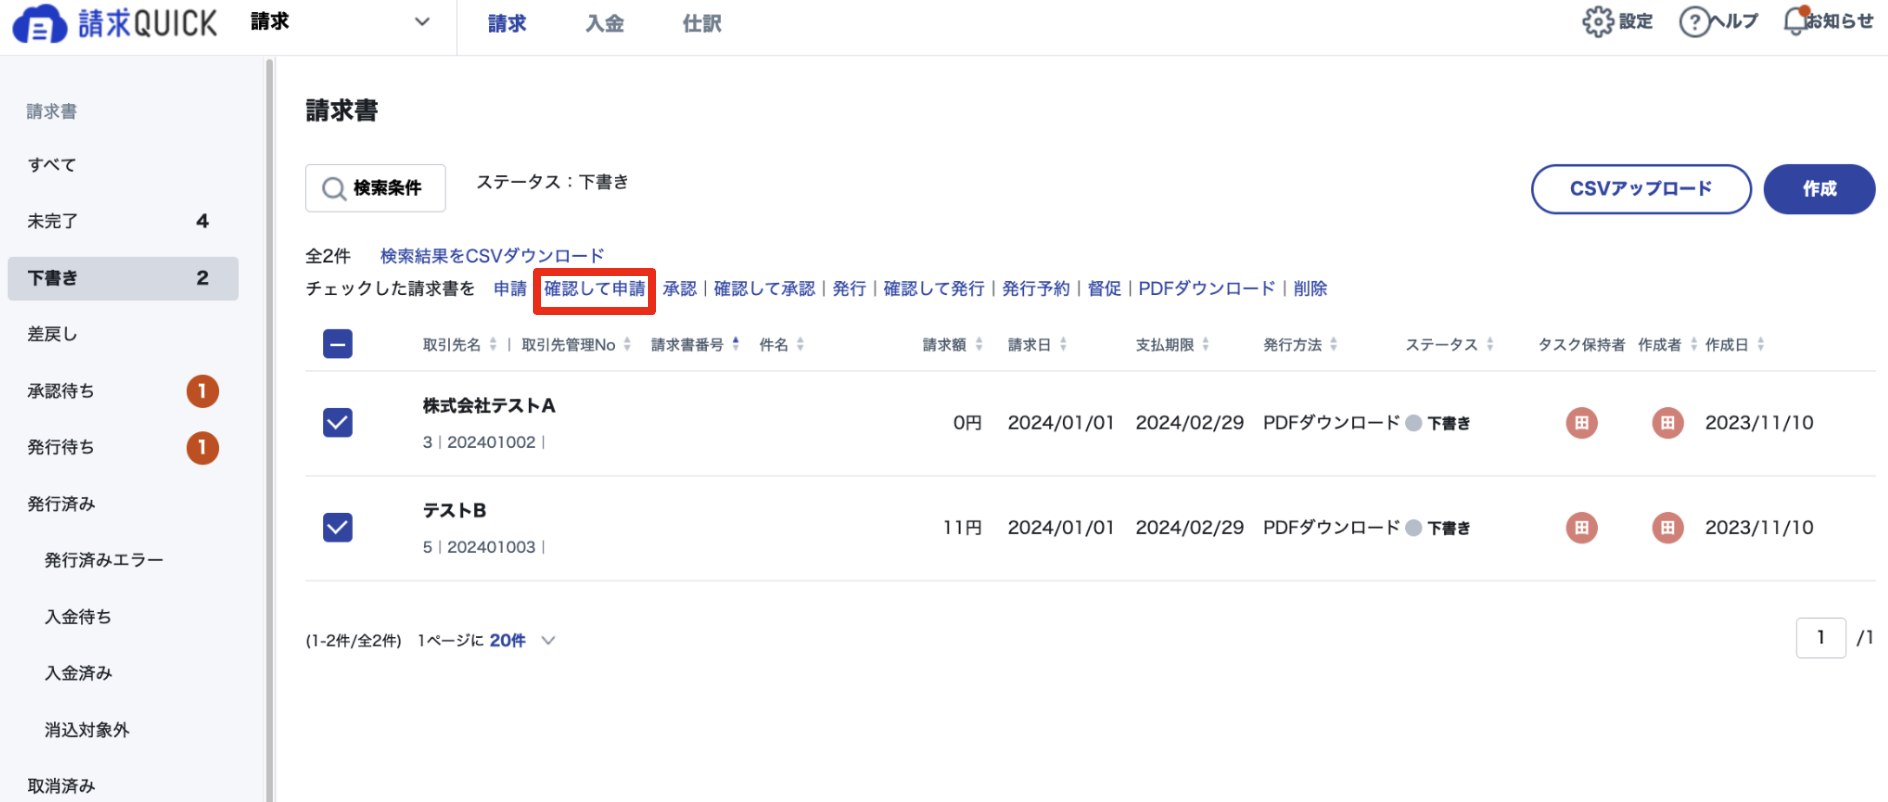Sort by 請求書番号 column
The width and height of the screenshot is (1888, 802).
pos(736,344)
